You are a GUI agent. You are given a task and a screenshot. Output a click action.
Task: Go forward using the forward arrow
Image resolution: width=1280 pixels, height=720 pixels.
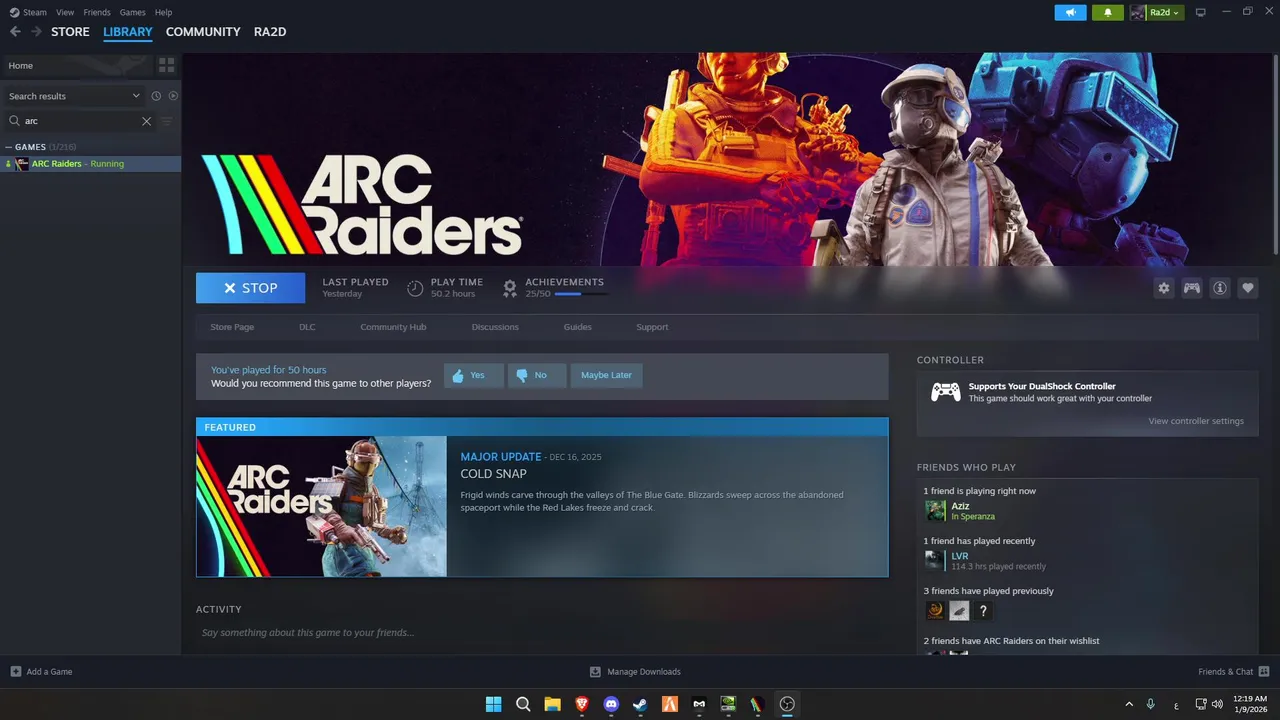click(36, 32)
